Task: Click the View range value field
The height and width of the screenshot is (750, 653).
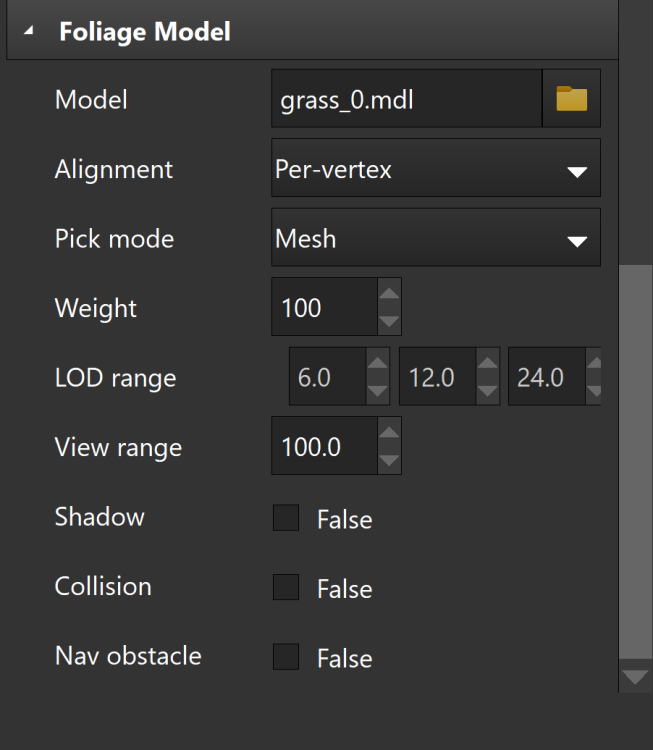Action: pos(323,446)
